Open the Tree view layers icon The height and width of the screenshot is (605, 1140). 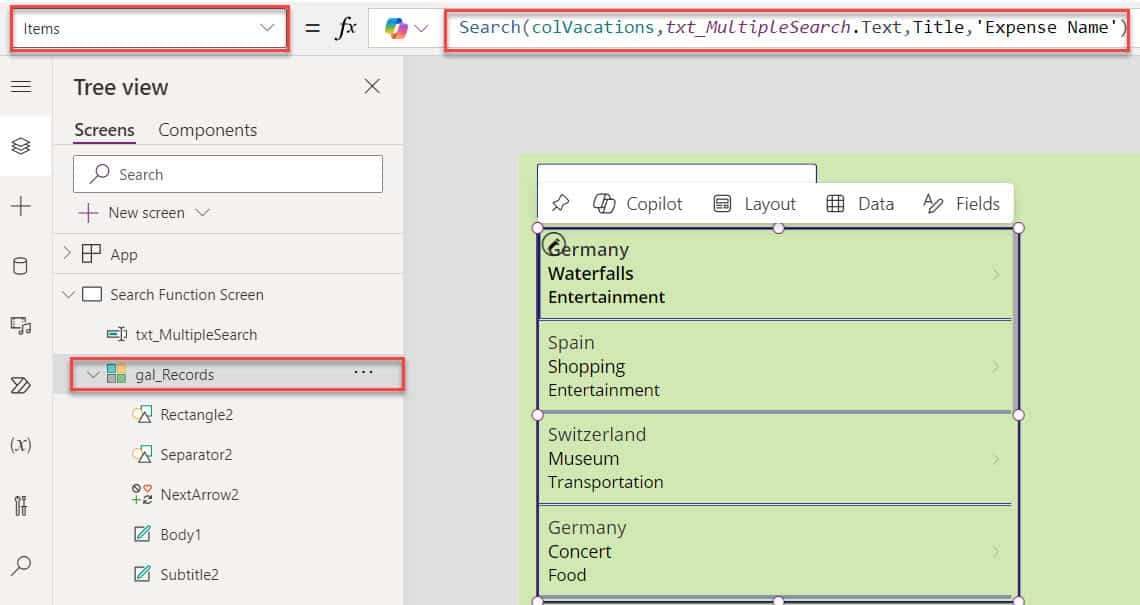point(21,146)
